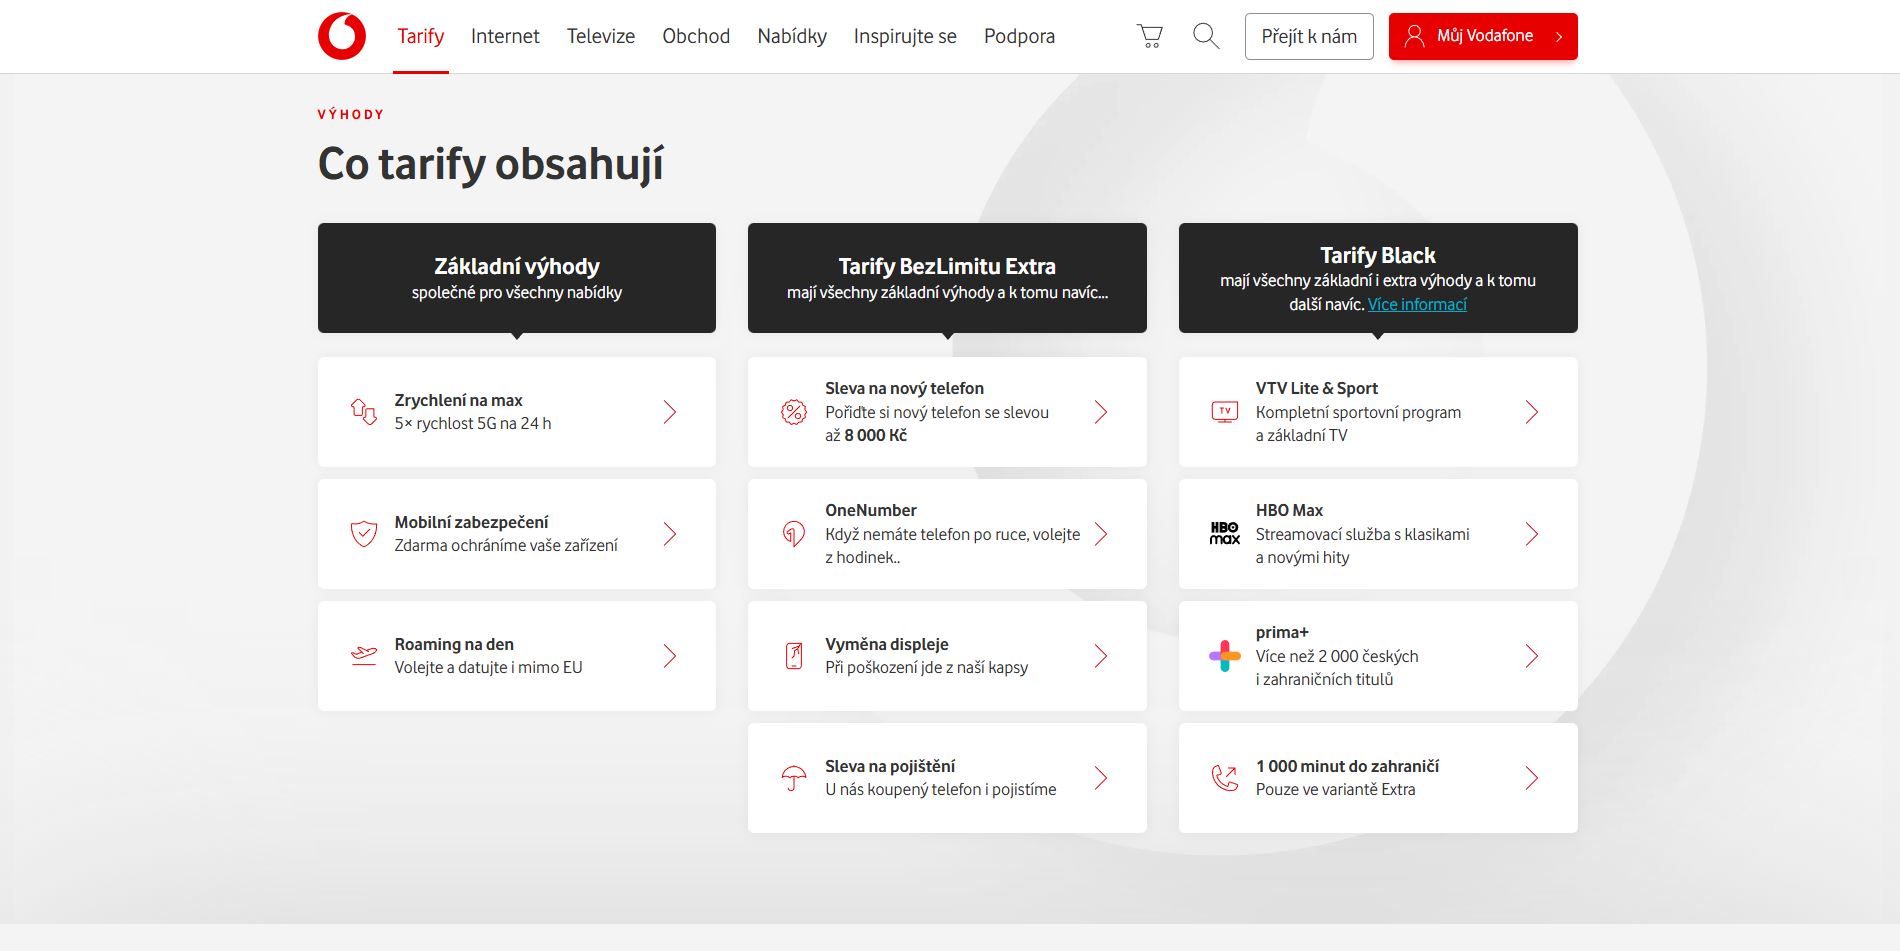Click the HBO Max title text
The height and width of the screenshot is (951, 1900).
coord(1289,510)
